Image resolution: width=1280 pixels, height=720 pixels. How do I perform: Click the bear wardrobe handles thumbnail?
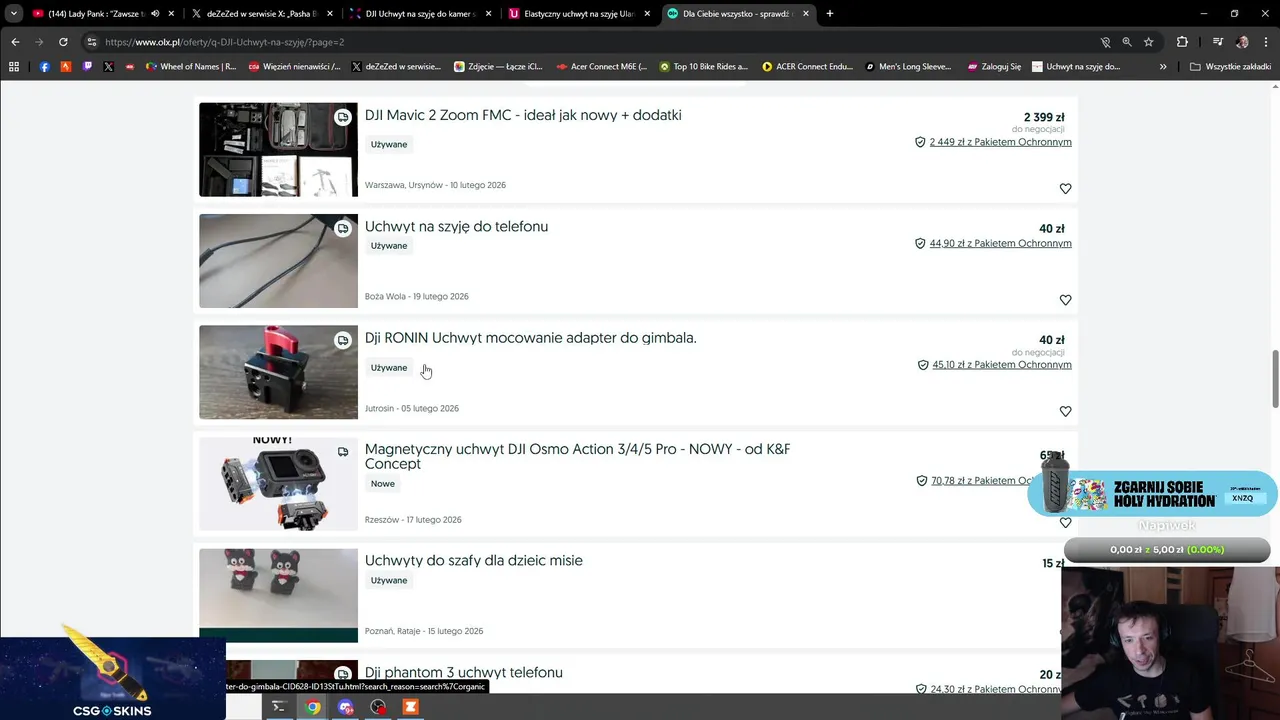278,595
